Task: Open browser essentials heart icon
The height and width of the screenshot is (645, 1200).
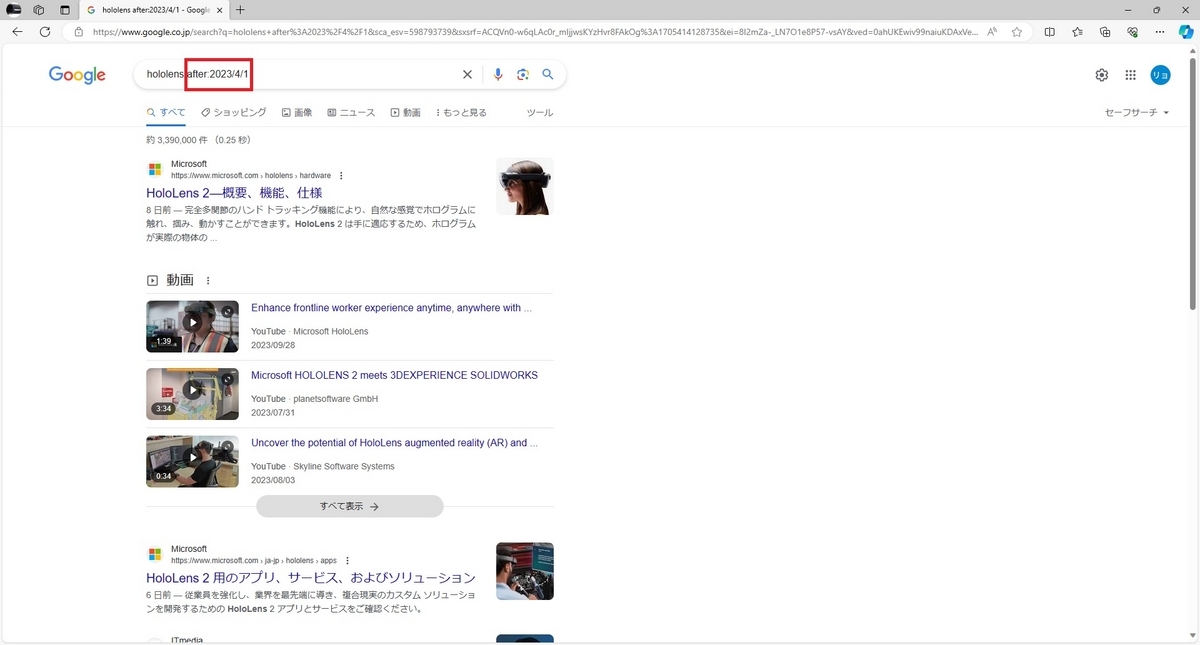Action: click(1132, 32)
